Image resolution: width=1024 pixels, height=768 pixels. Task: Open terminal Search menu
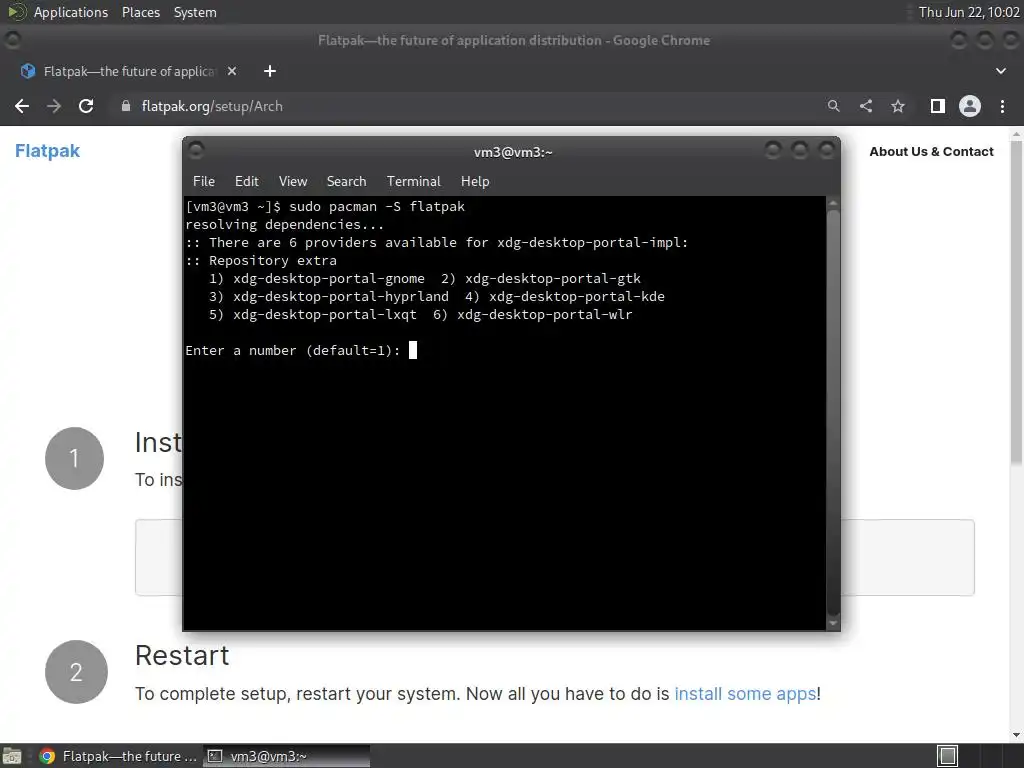[x=346, y=182]
